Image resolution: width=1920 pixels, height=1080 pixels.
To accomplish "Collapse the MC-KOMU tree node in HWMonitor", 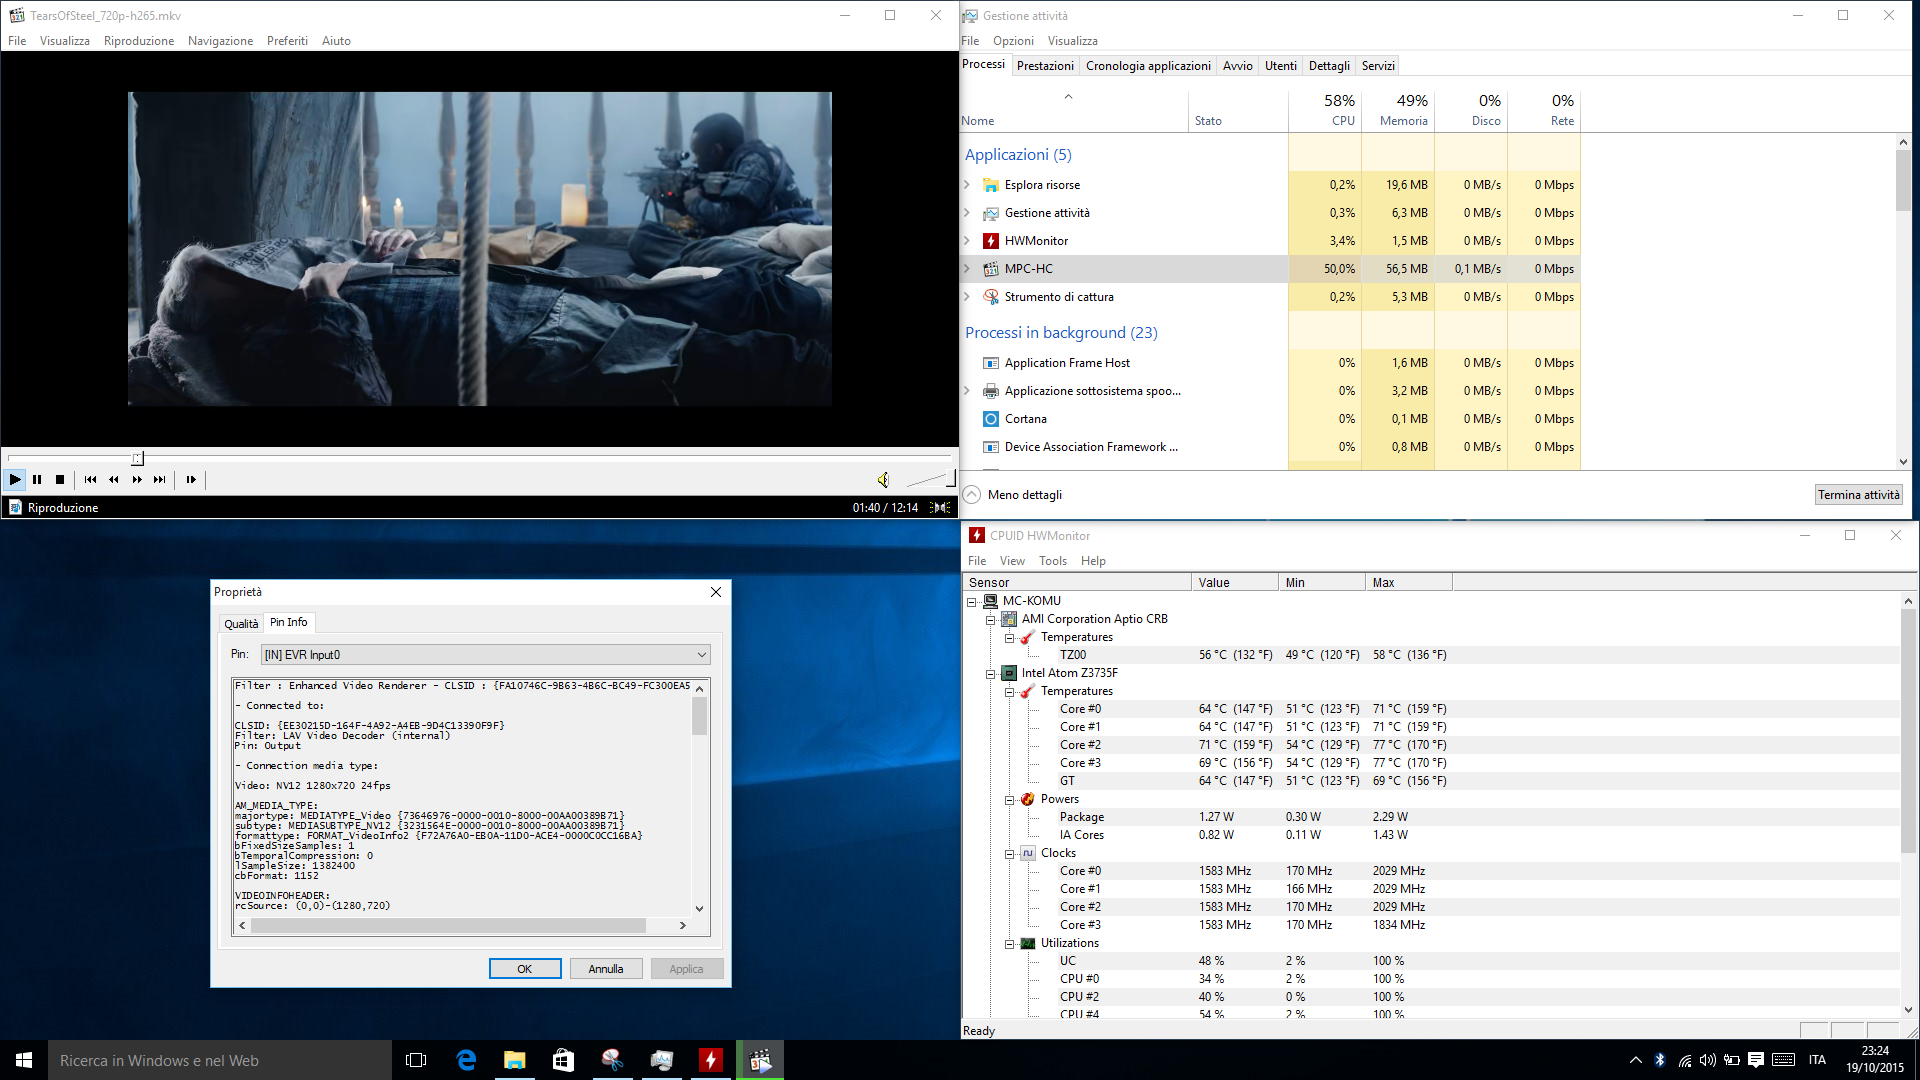I will point(971,602).
